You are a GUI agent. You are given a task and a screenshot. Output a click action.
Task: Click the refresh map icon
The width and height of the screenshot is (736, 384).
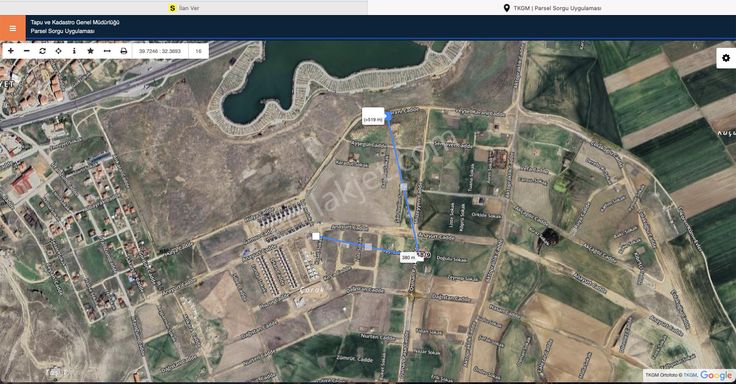(43, 51)
